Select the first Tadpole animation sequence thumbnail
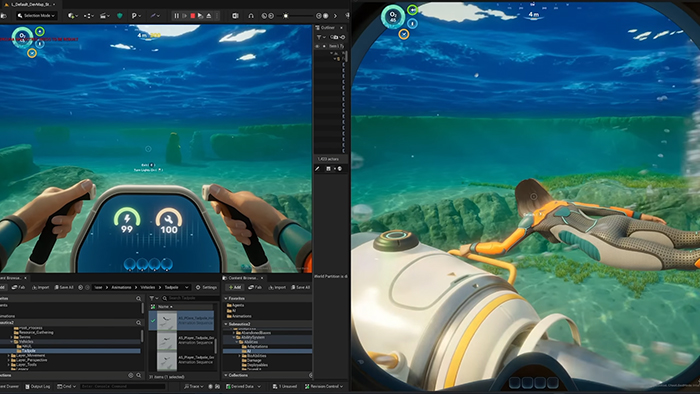The height and width of the screenshot is (394, 700). (167, 320)
